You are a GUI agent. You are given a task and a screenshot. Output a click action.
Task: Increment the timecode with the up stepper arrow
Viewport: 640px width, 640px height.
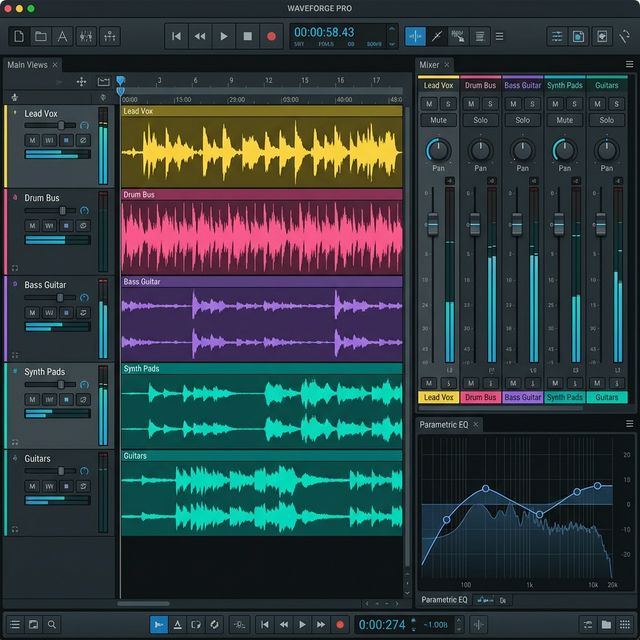pos(392,29)
